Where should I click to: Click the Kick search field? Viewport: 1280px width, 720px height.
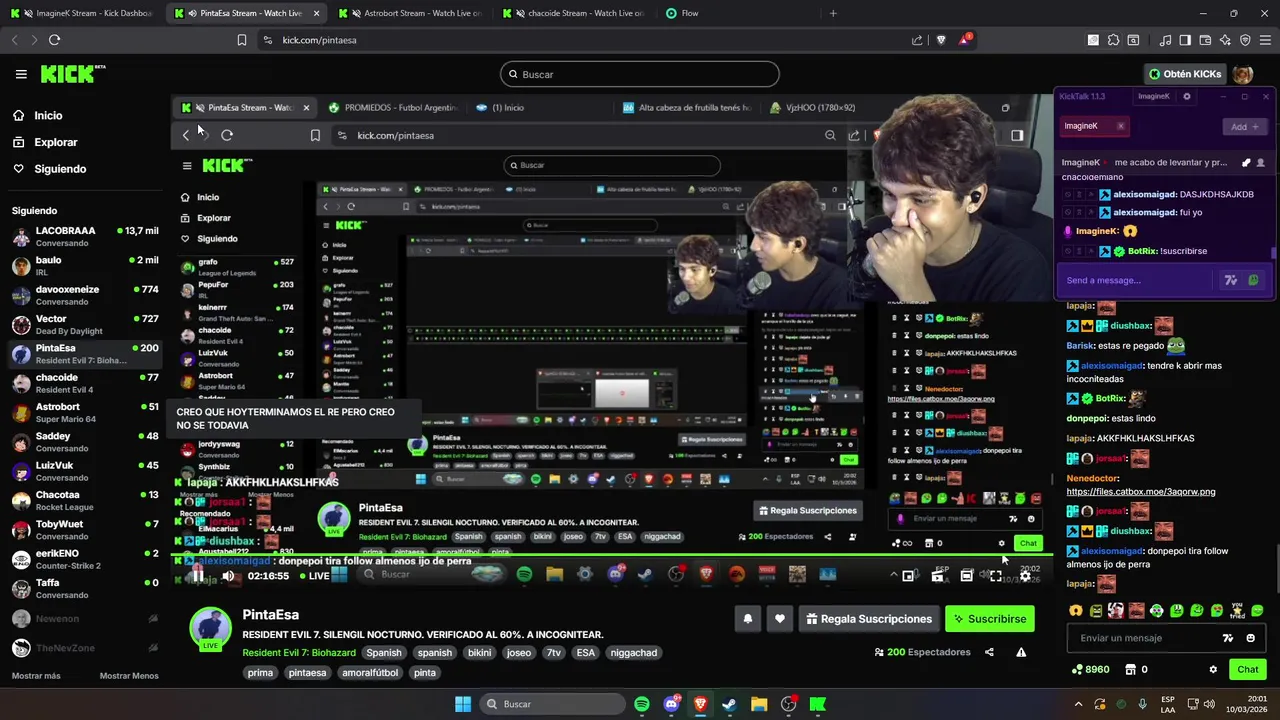[x=640, y=74]
